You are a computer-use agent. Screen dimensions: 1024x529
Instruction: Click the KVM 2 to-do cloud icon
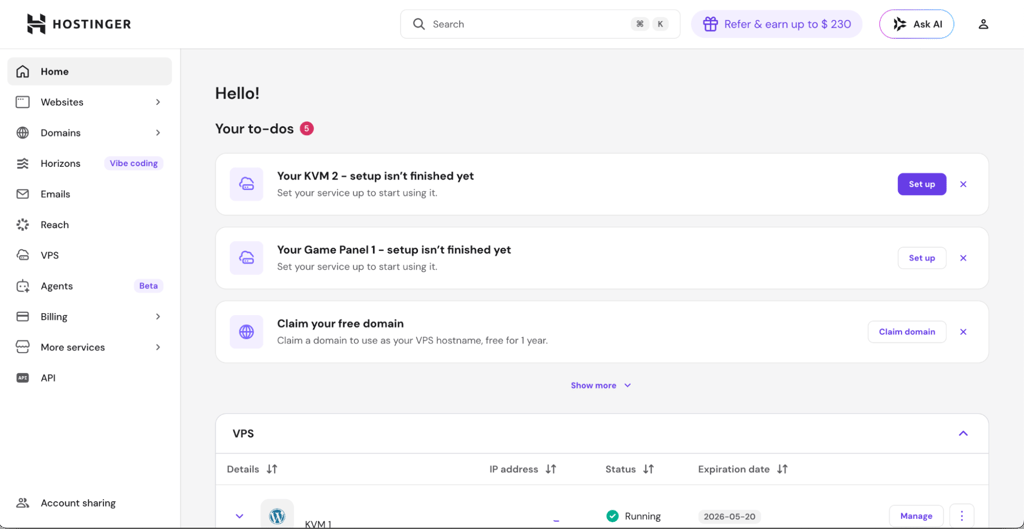[x=246, y=184]
